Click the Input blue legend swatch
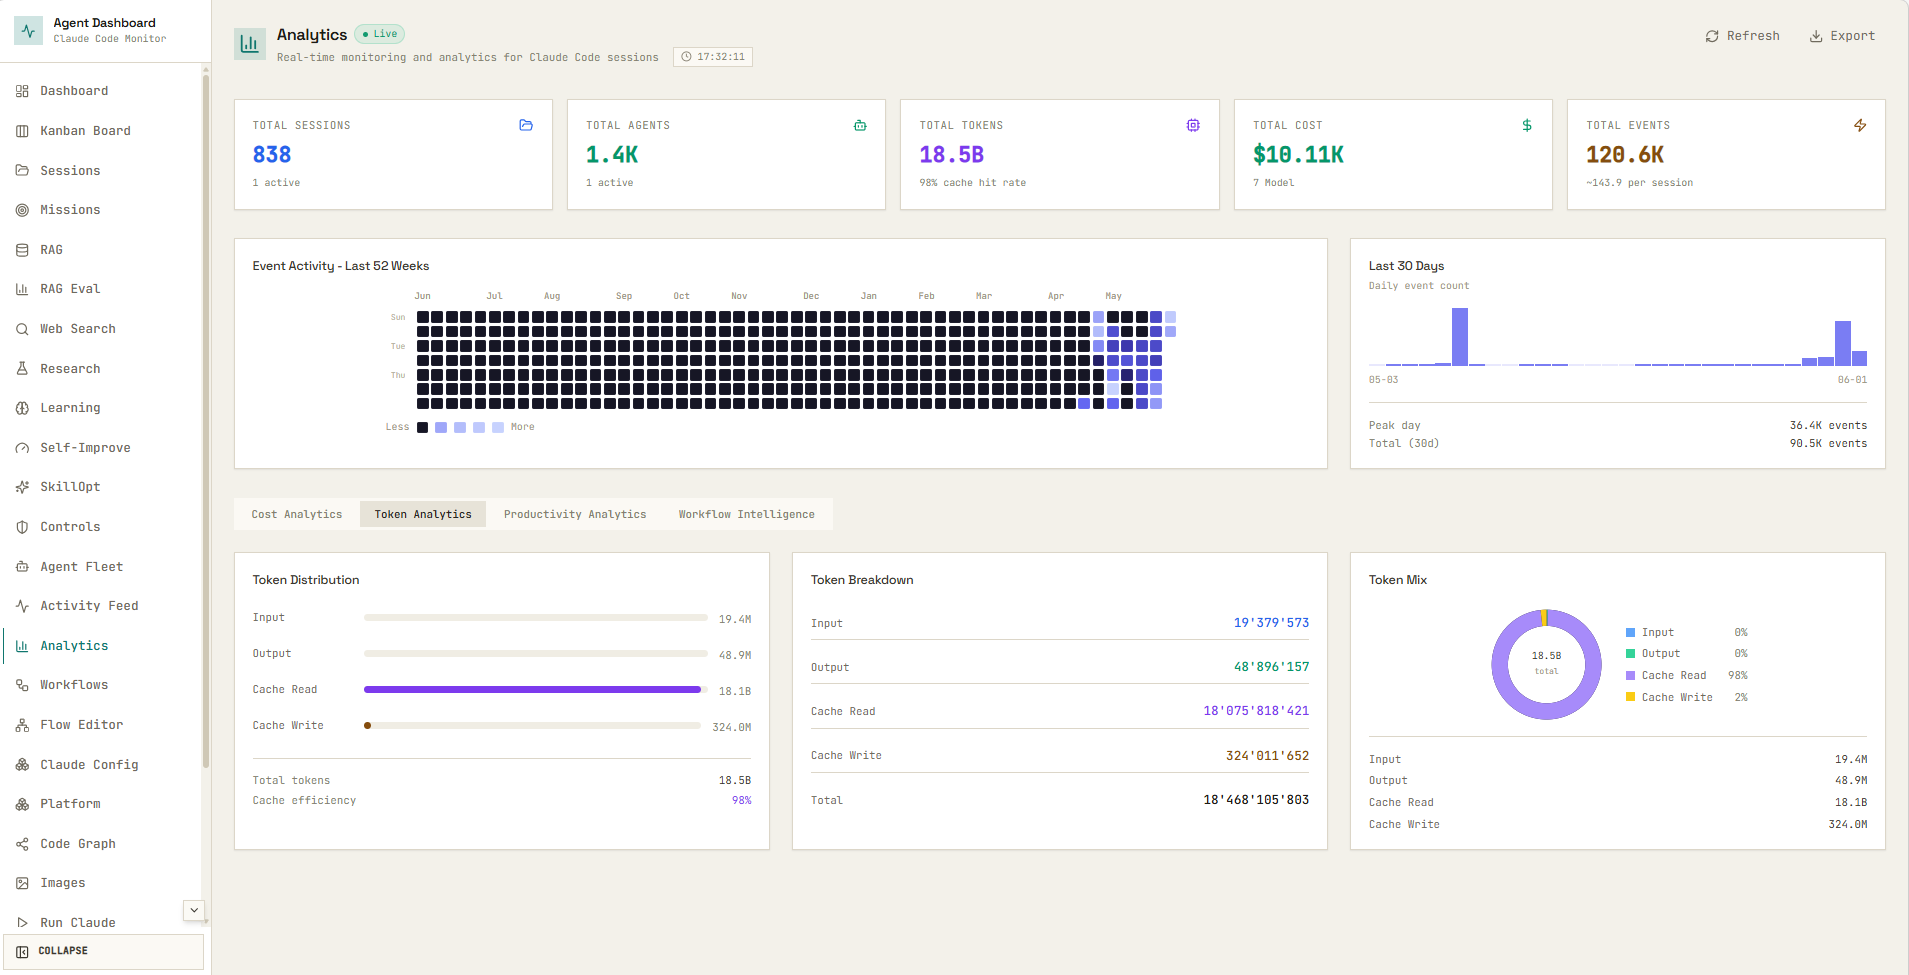The image size is (1909, 975). coord(1631,632)
